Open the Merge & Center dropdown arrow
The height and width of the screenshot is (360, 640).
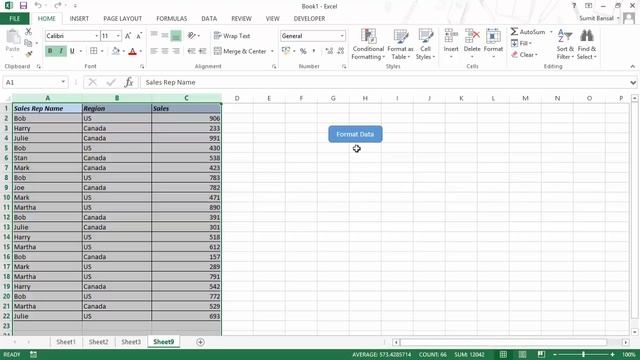point(272,51)
